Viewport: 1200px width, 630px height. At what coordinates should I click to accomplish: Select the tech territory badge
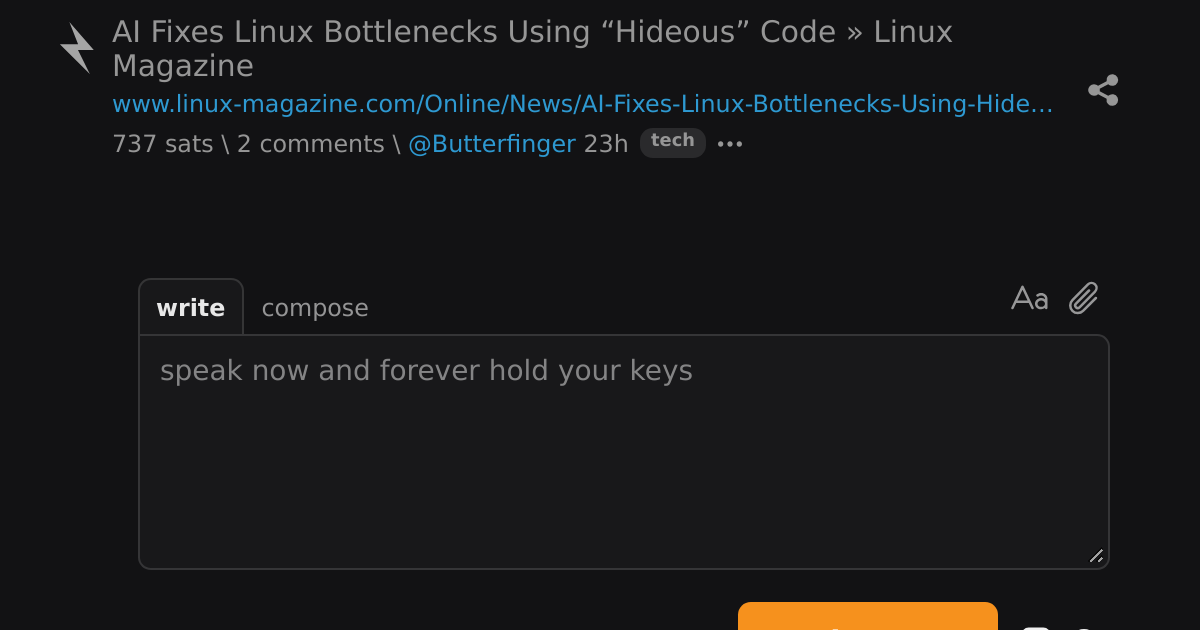click(673, 142)
